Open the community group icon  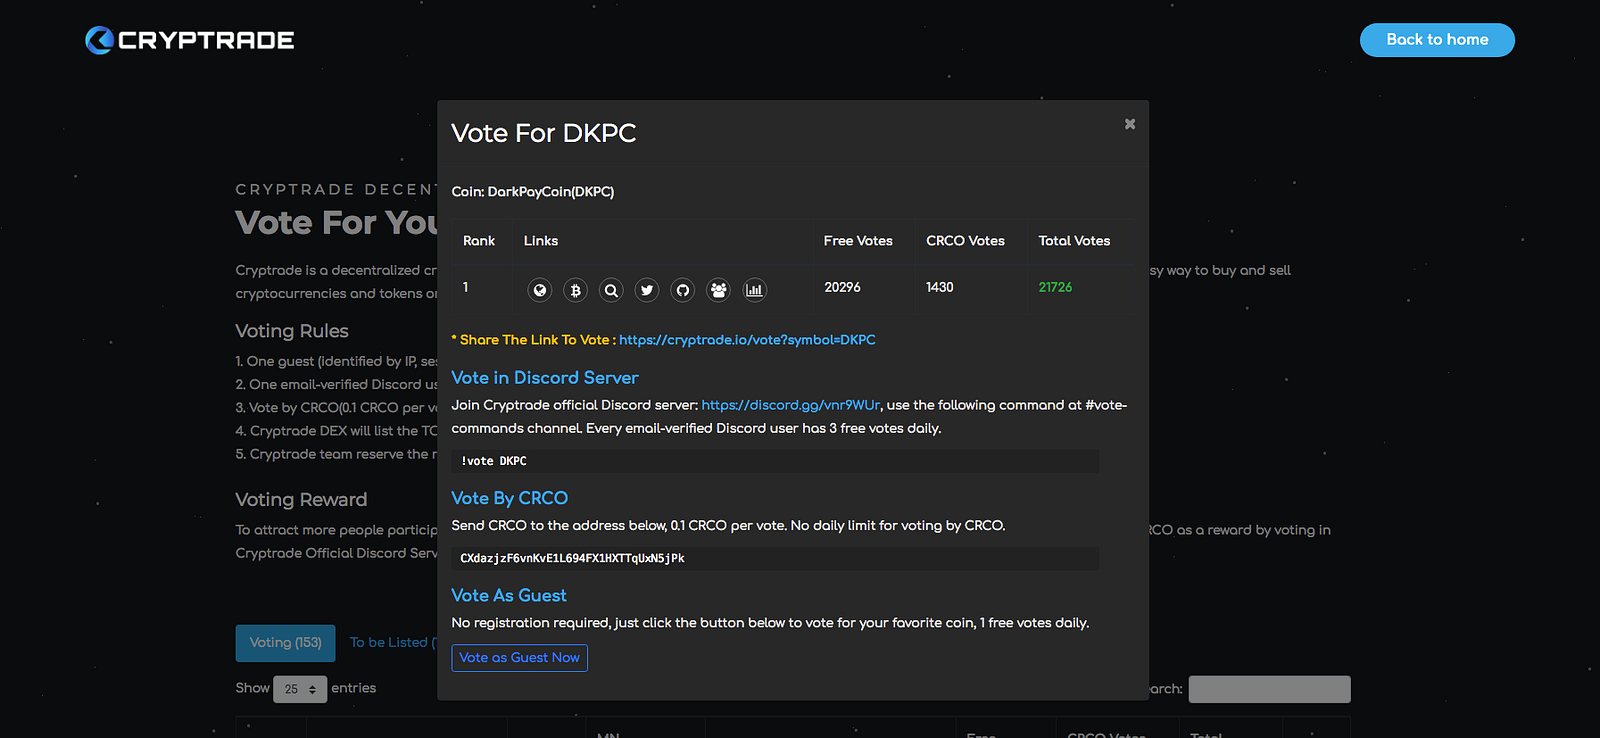719,290
